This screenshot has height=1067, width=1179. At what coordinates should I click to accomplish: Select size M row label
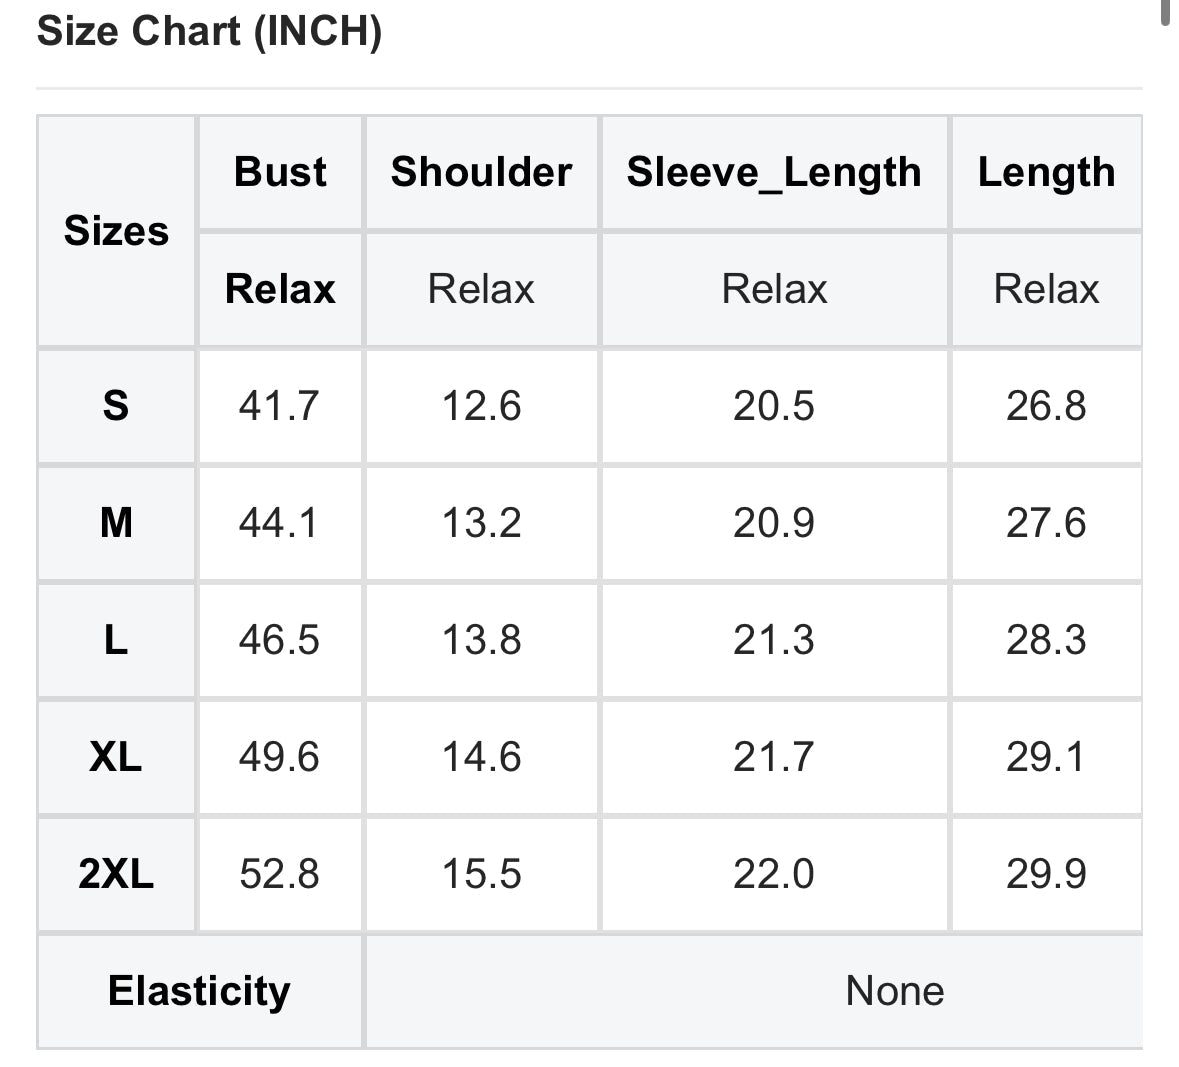coord(117,523)
